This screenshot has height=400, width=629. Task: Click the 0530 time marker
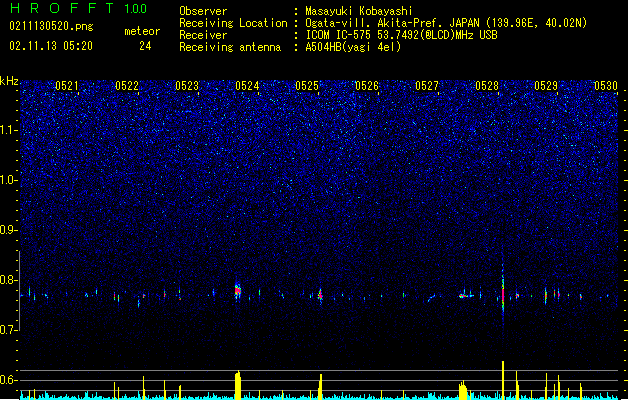coord(606,86)
